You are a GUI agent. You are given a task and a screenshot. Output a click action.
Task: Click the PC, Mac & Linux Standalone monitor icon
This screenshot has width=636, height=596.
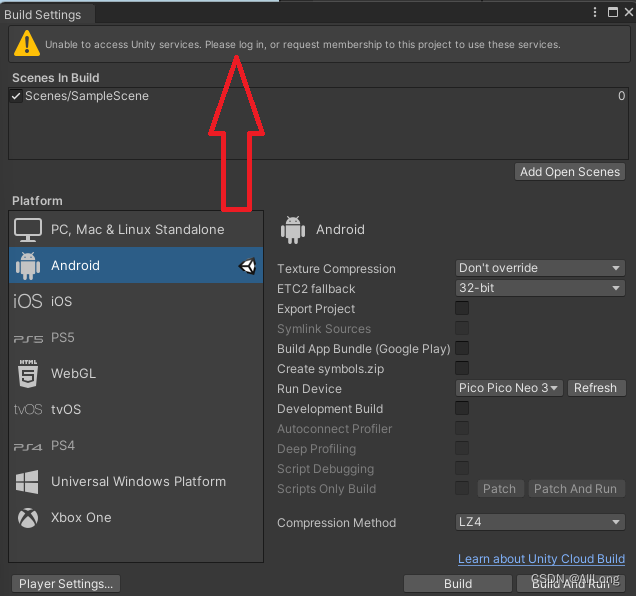tap(28, 230)
